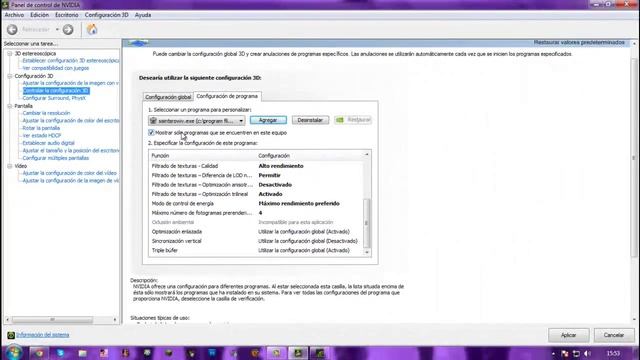Select 'Configurar múltiples pantallas' task

[56, 158]
